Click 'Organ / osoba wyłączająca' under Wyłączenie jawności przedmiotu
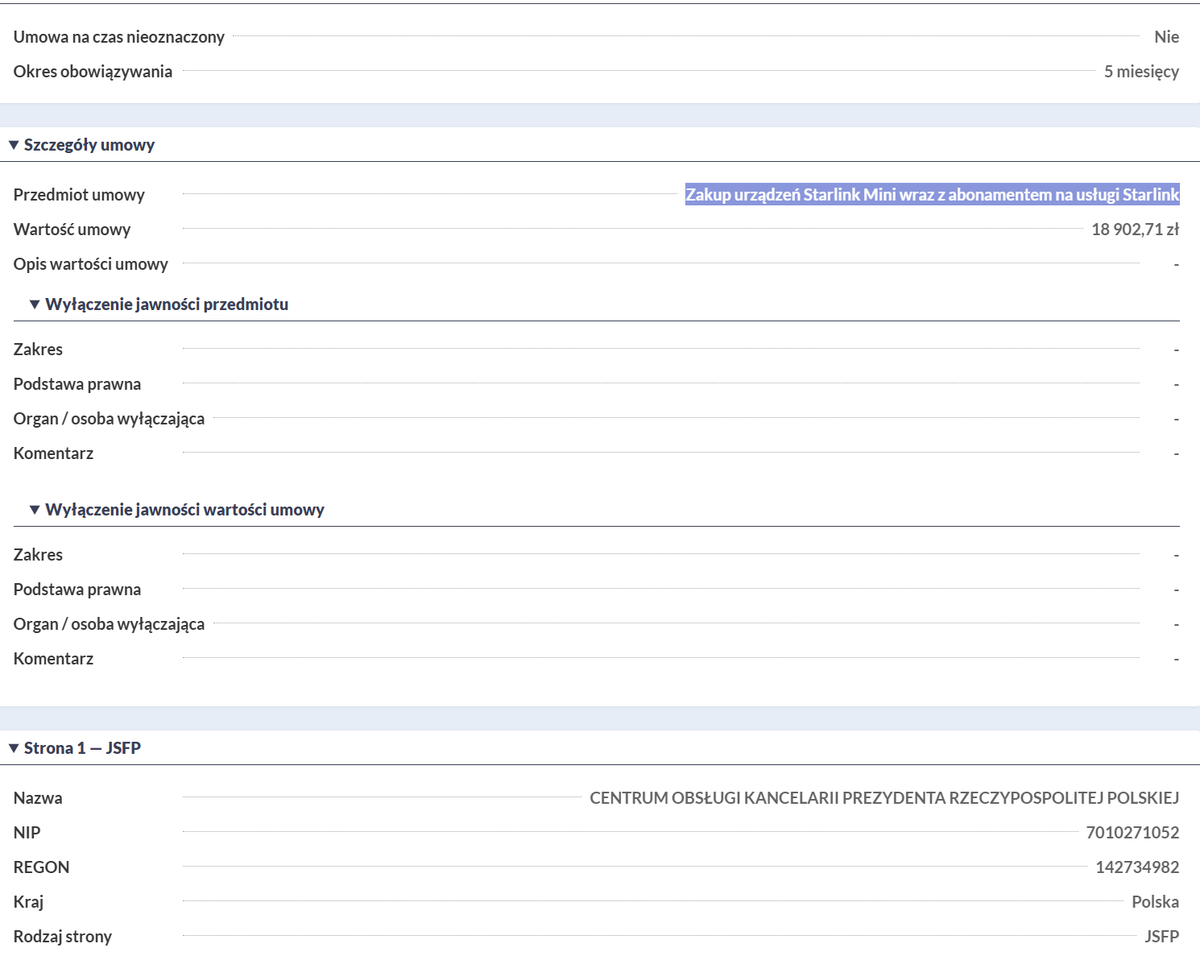Image resolution: width=1200 pixels, height=956 pixels. point(109,418)
